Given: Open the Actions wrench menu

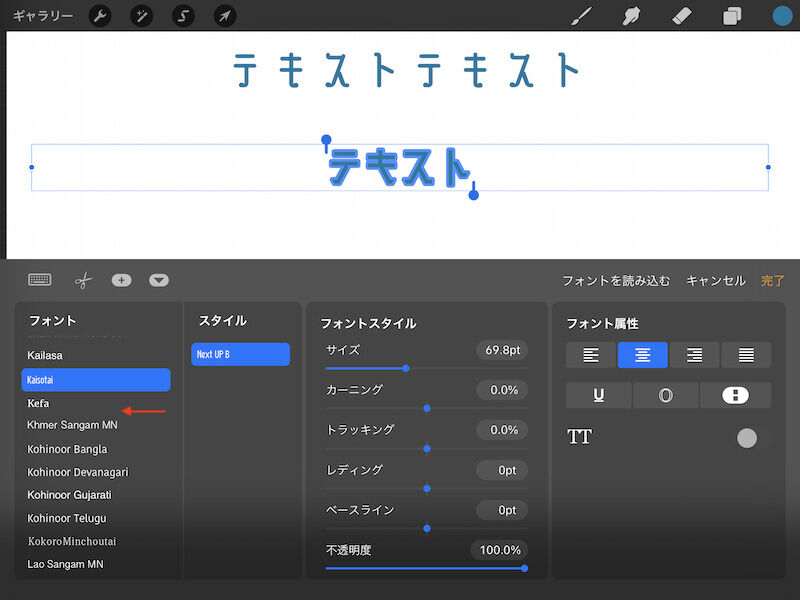Looking at the screenshot, I should point(100,16).
